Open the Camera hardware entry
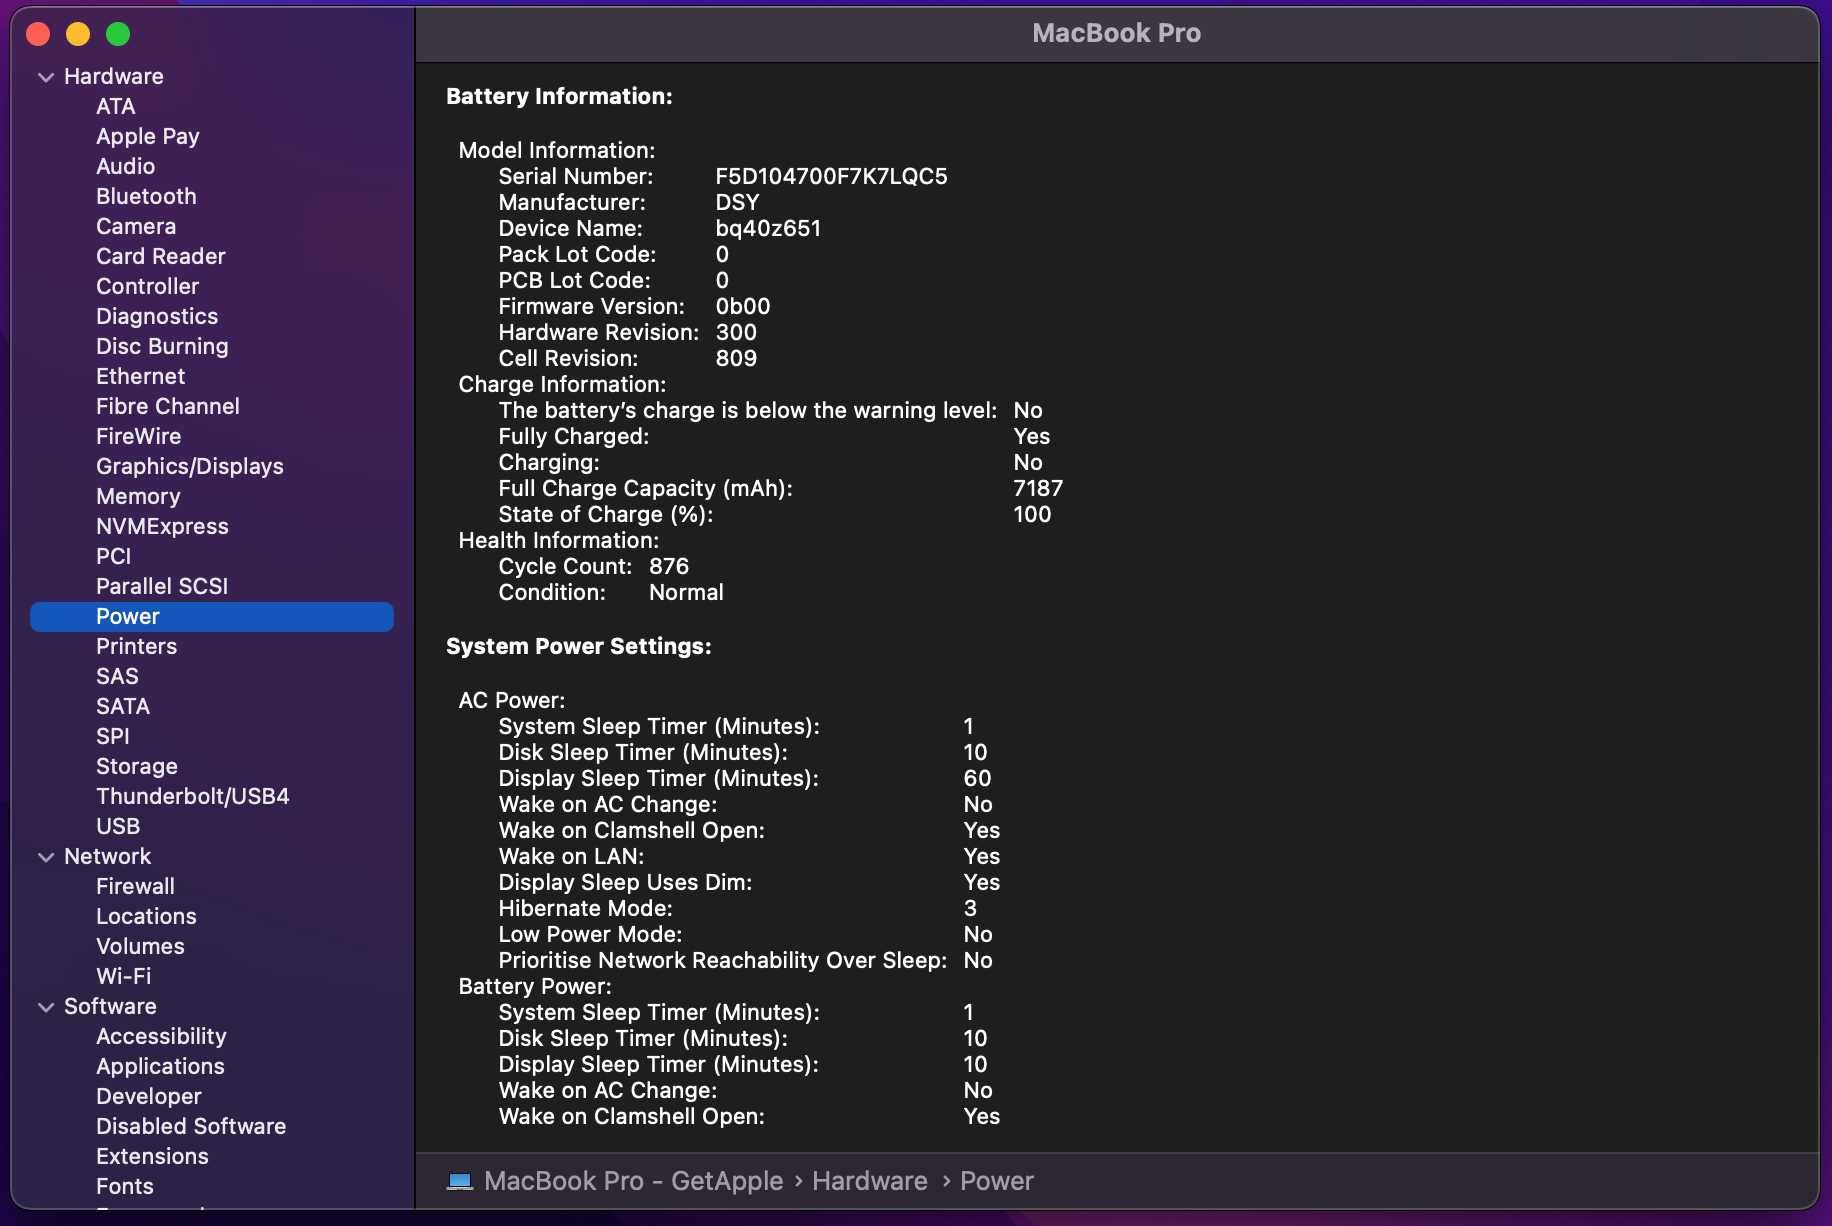This screenshot has width=1832, height=1226. tap(136, 226)
